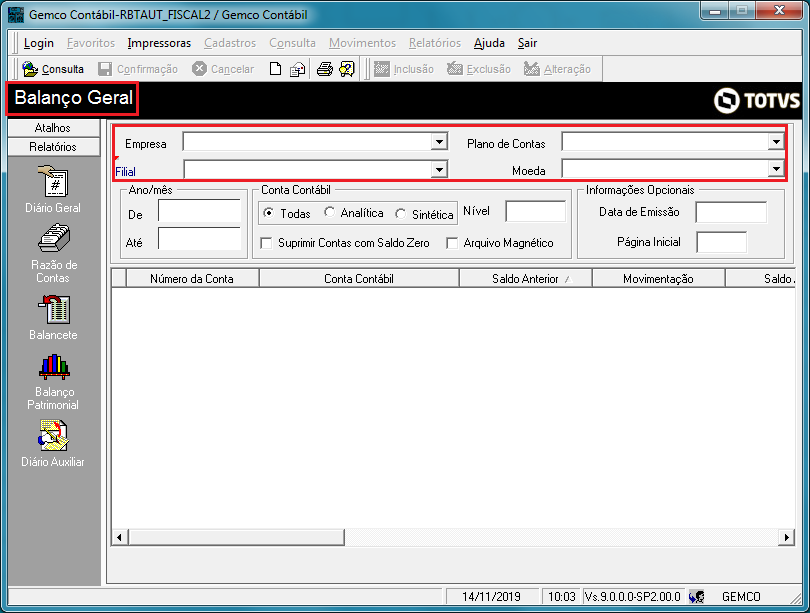Expand the Moeda dropdown
This screenshot has height=613, width=810.
(775, 169)
